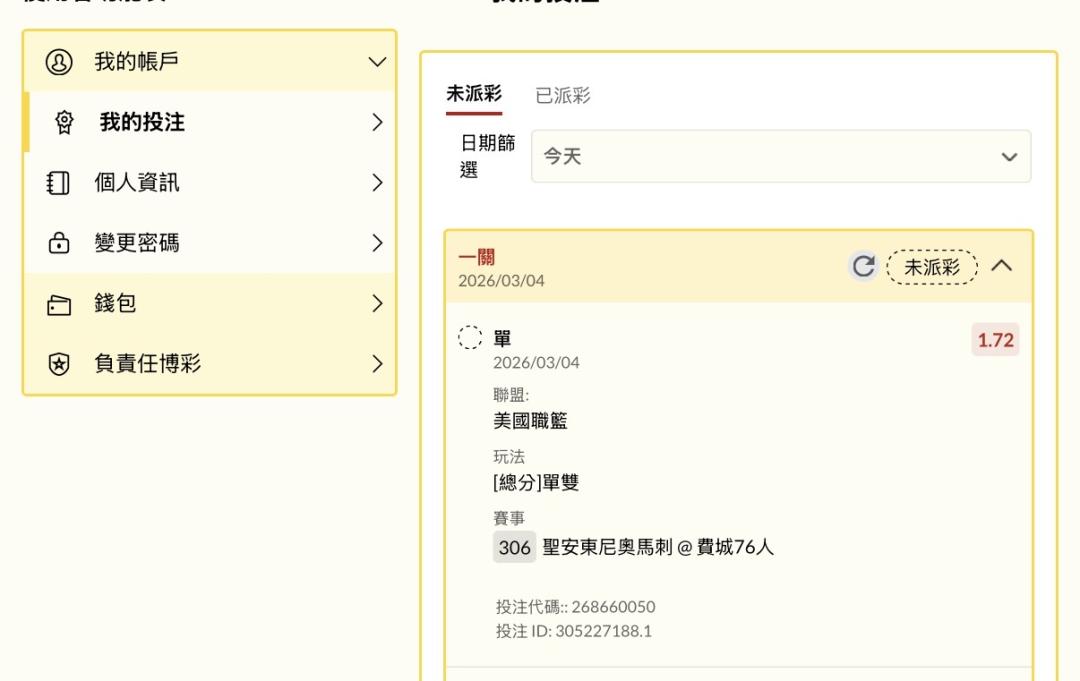The height and width of the screenshot is (681, 1080).
Task: Open the 錢包 menu entry
Action: [x=115, y=304]
